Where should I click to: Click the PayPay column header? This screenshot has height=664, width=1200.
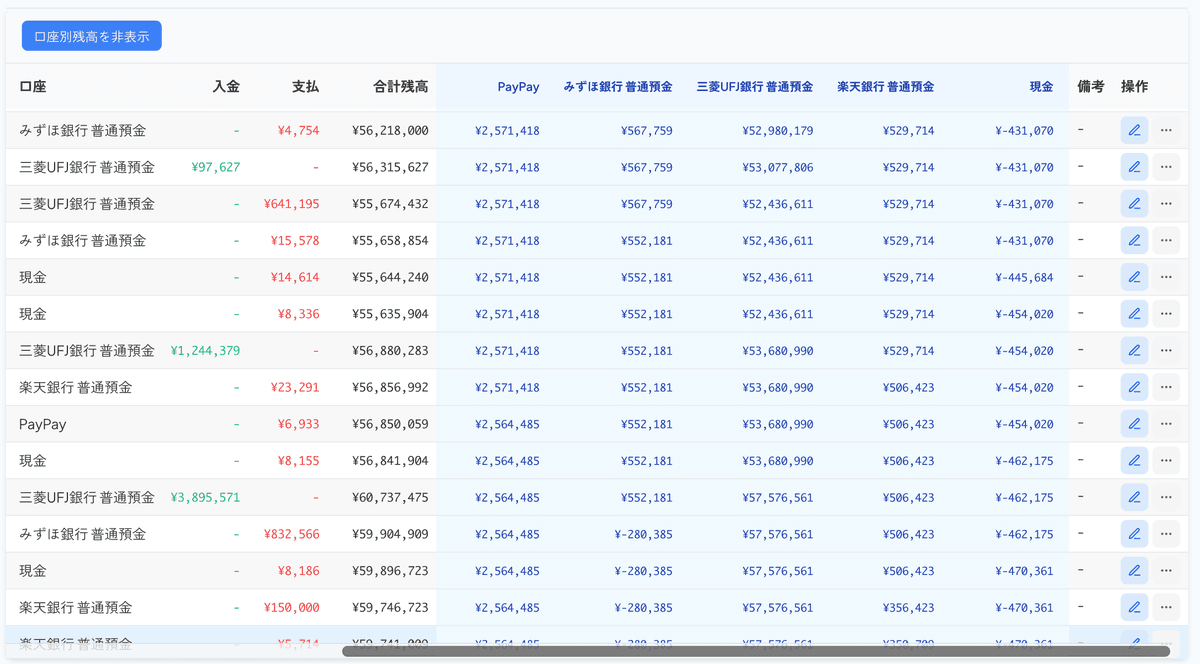pyautogui.click(x=518, y=87)
